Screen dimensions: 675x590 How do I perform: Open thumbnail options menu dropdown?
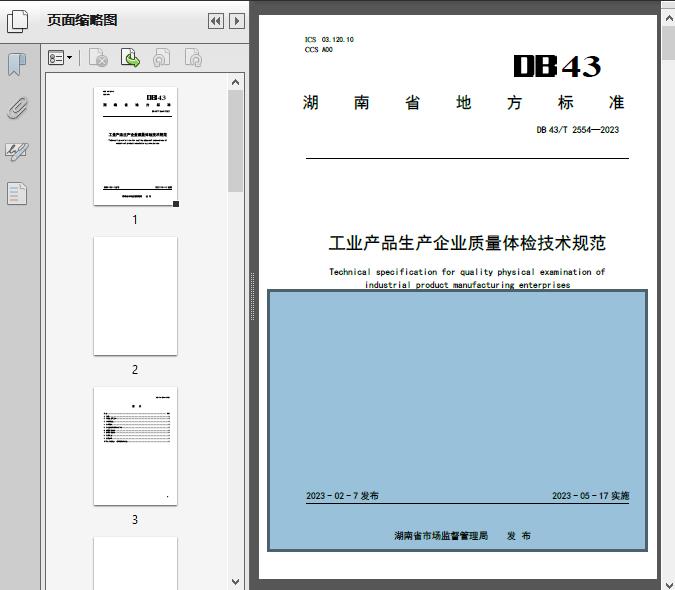(x=60, y=58)
